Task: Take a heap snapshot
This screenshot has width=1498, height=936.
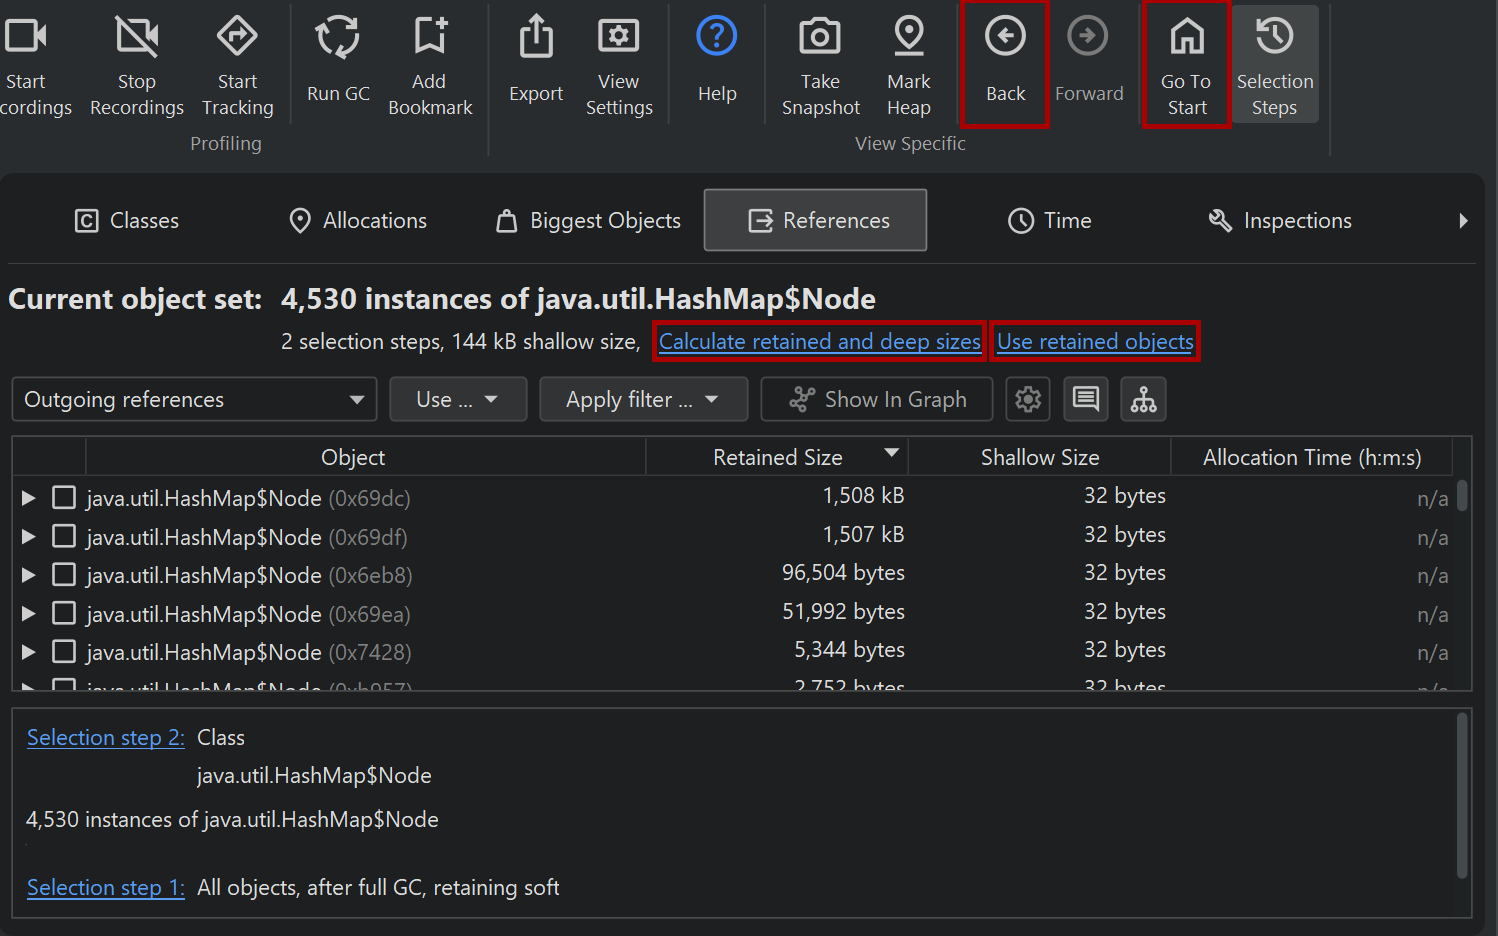Action: tap(820, 38)
